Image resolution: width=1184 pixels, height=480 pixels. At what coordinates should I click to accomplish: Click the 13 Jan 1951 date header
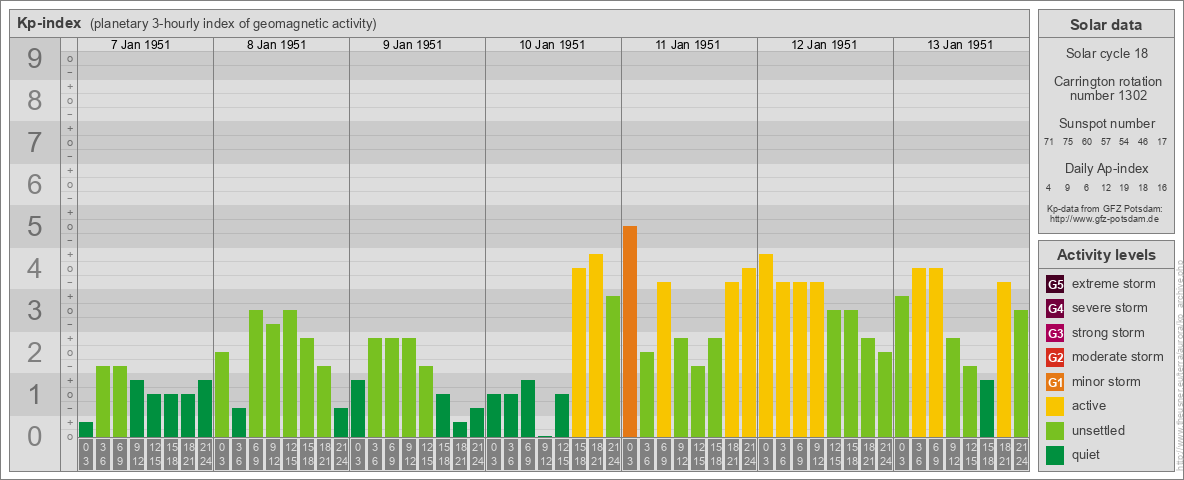960,45
